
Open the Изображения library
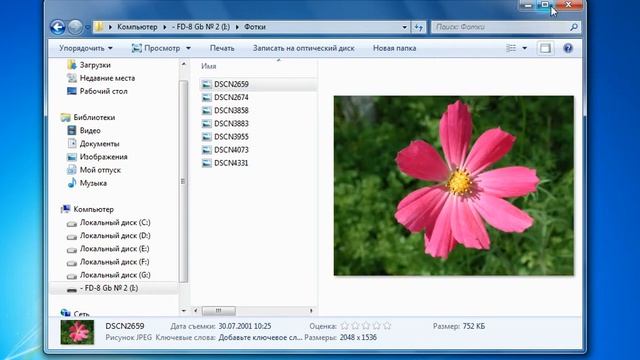[104, 157]
